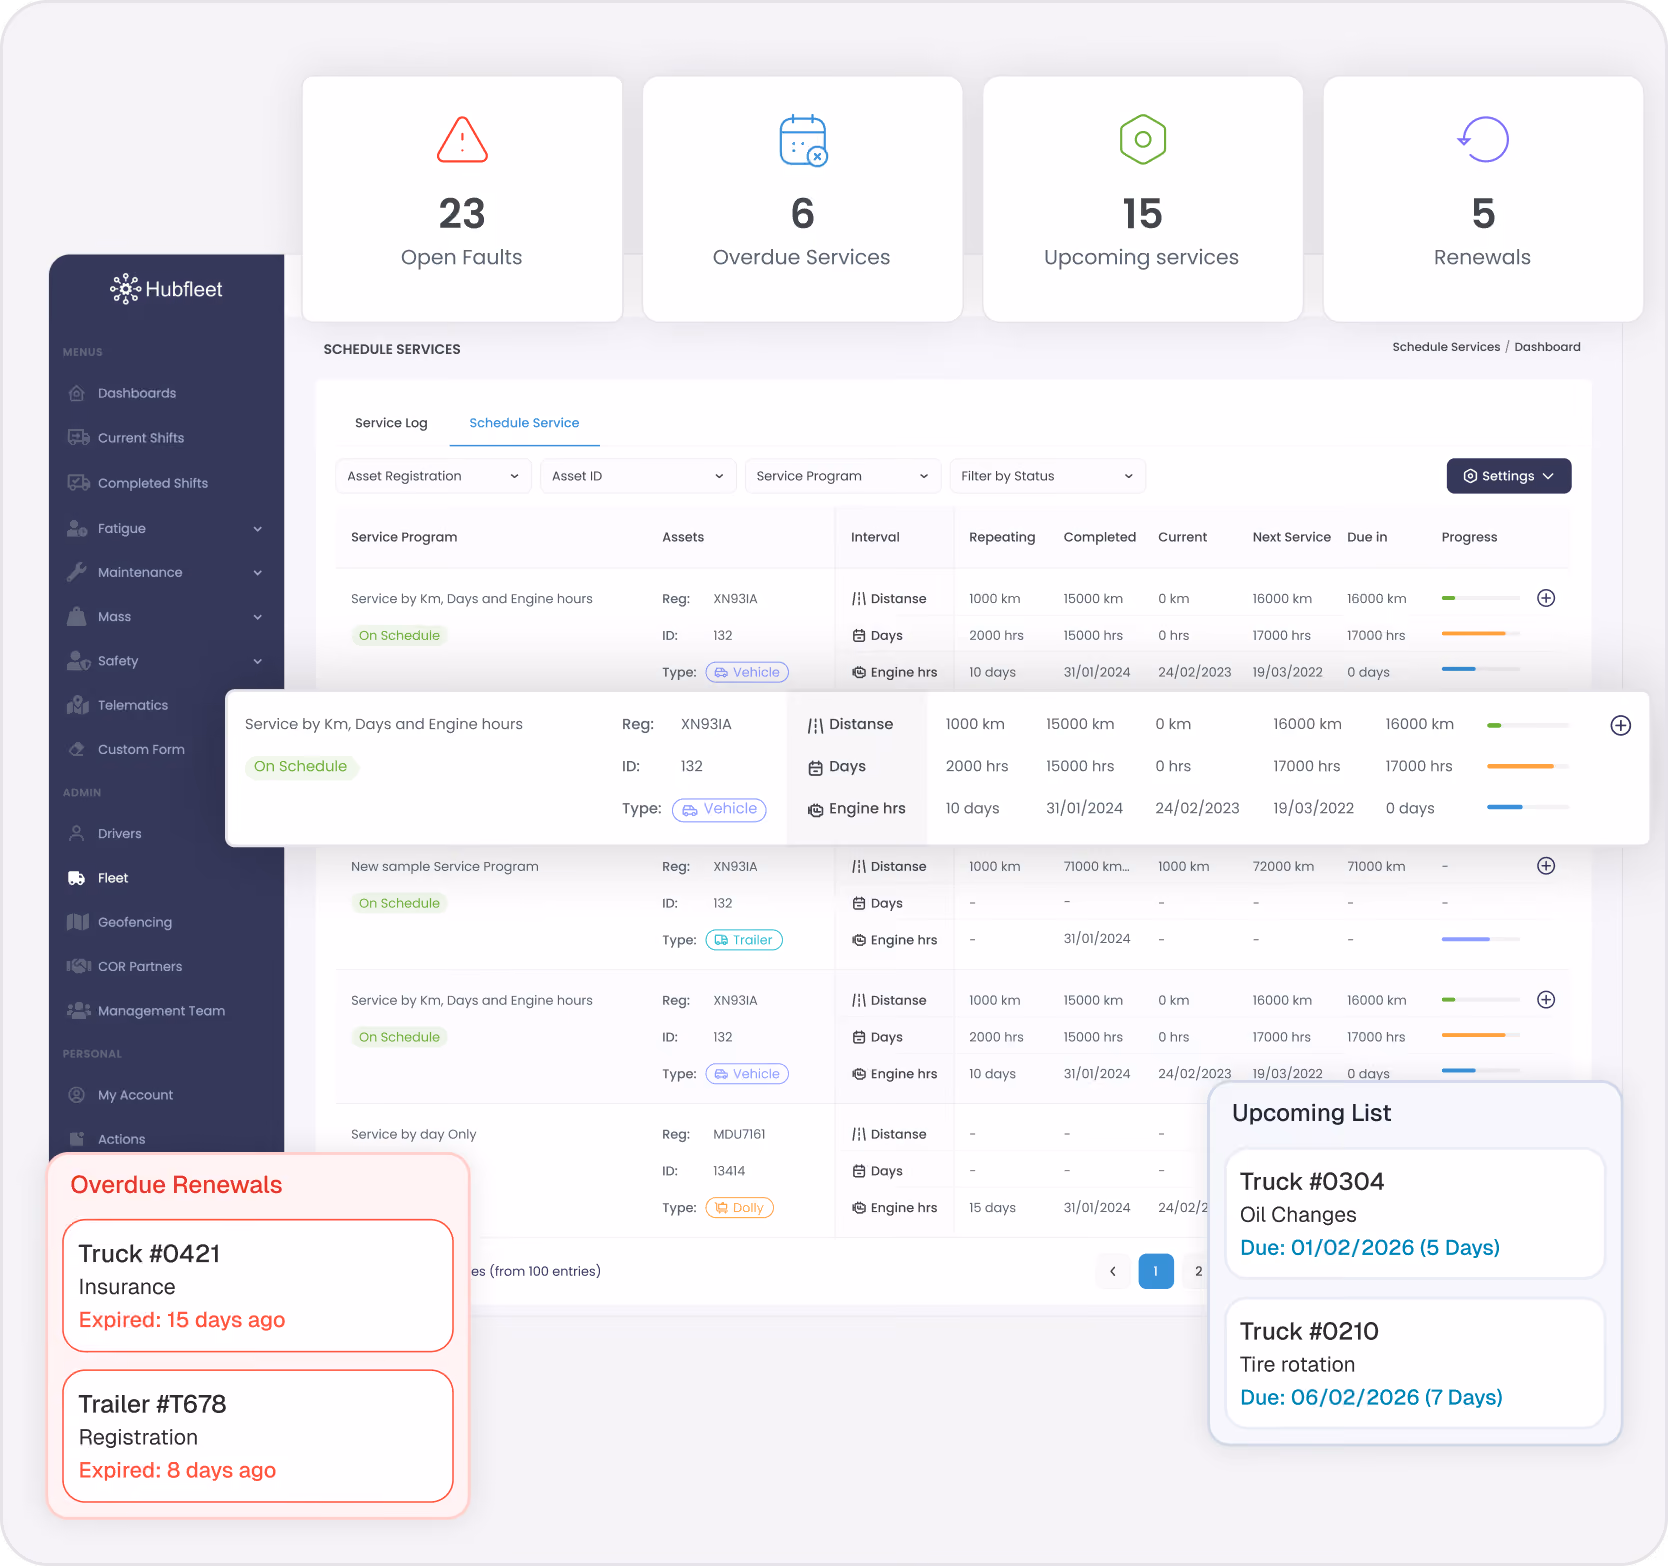Click the My Account icon

click(x=77, y=1095)
